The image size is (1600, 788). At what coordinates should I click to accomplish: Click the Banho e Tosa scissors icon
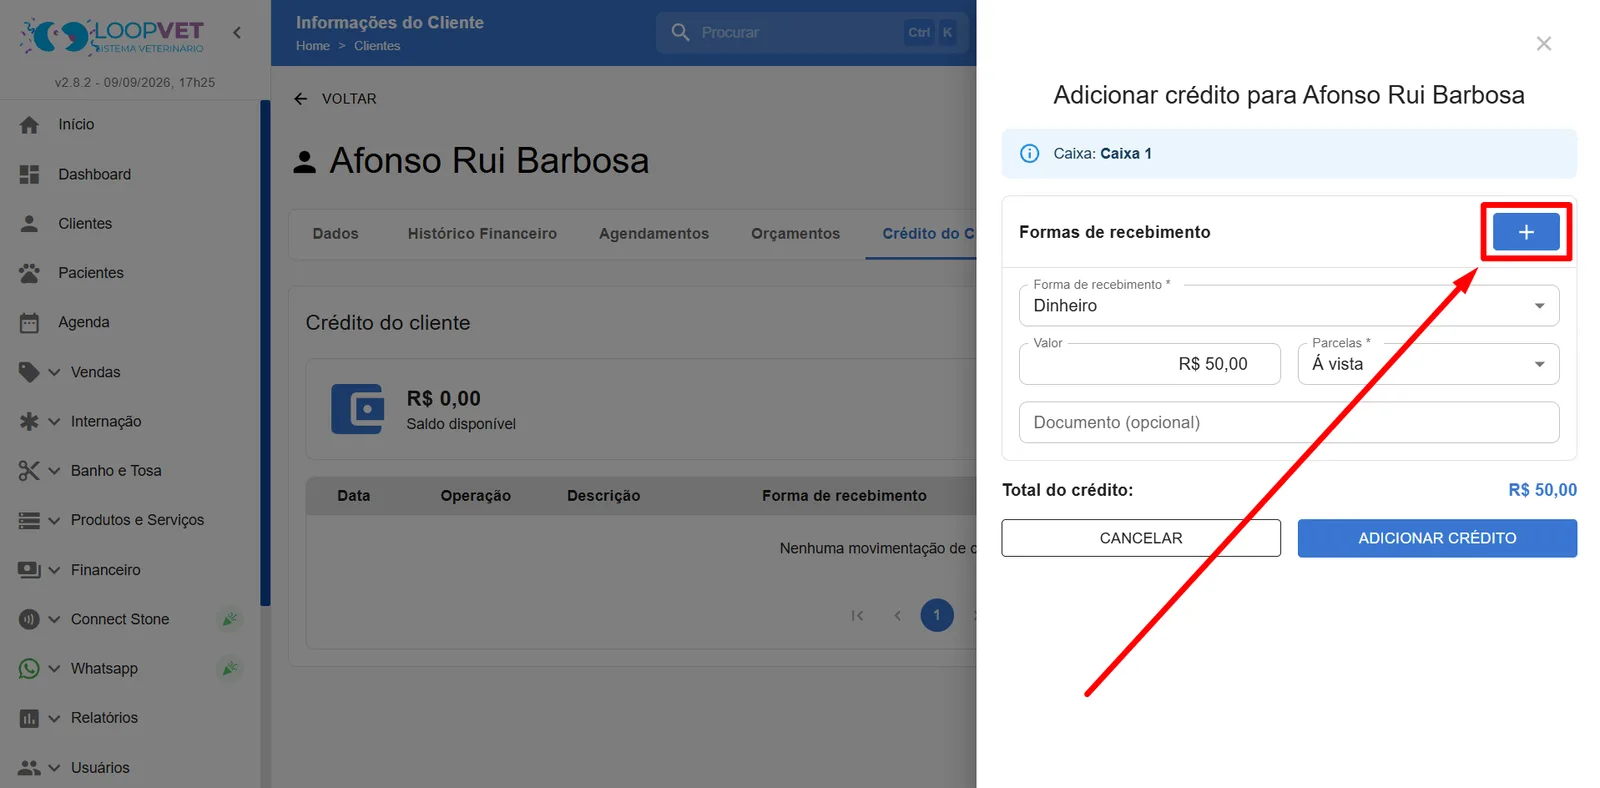tap(29, 471)
